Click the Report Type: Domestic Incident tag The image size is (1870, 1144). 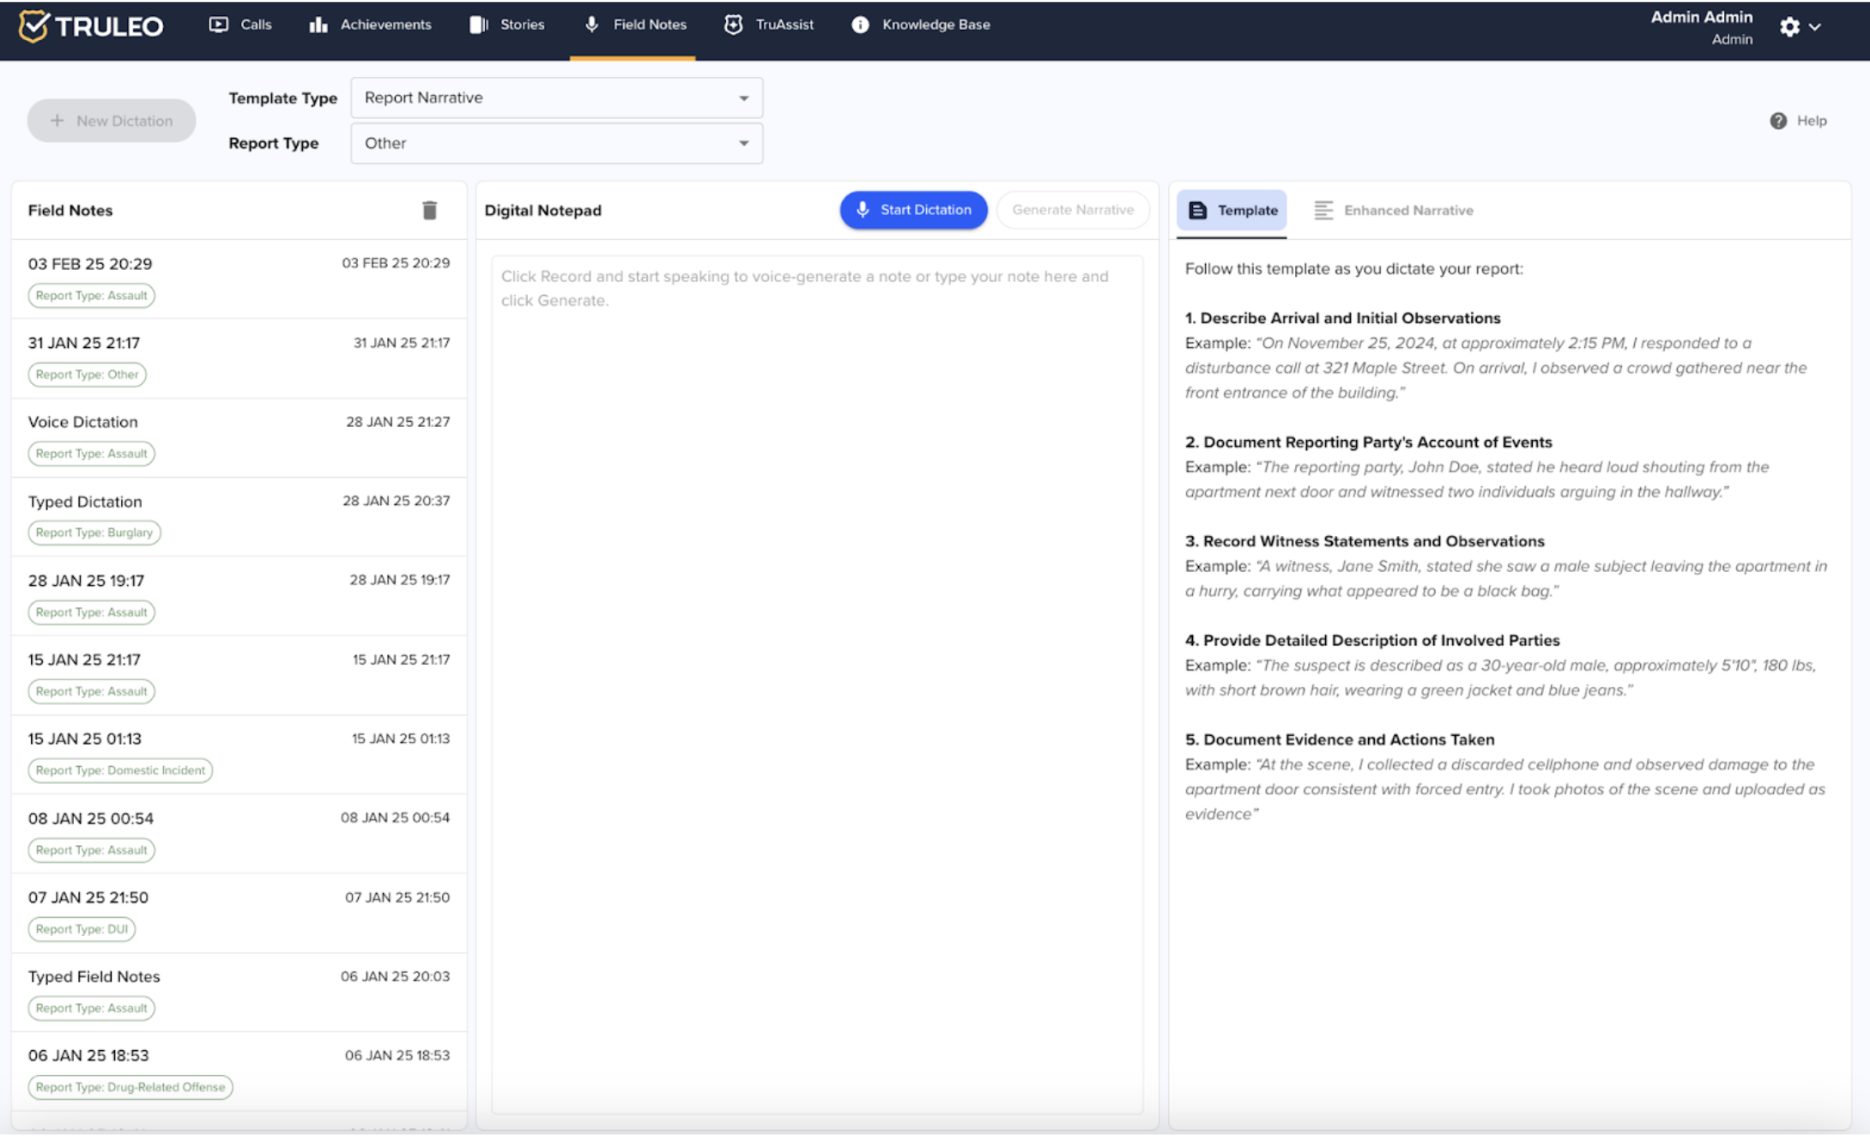120,771
